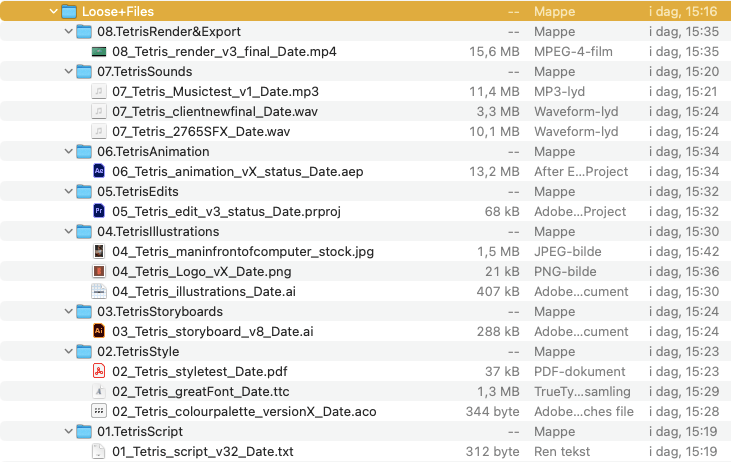This screenshot has height=462, width=731.
Task: Collapse the 01.TetrisScript folder
Action: (x=68, y=431)
